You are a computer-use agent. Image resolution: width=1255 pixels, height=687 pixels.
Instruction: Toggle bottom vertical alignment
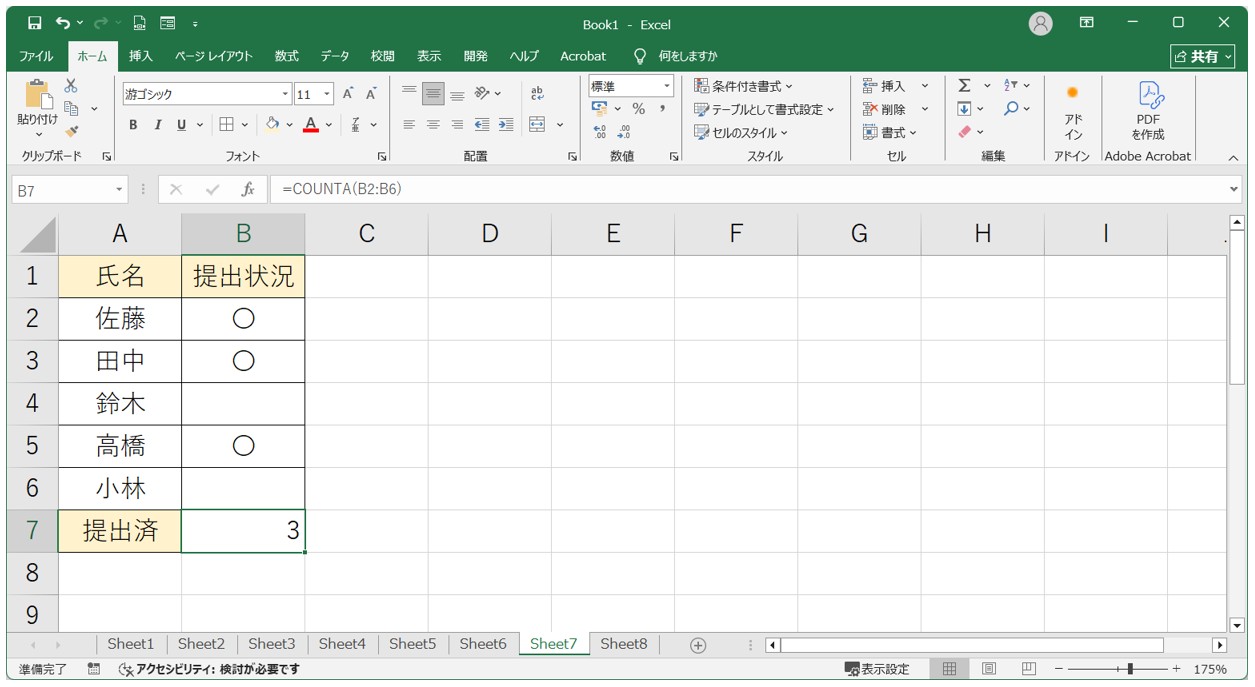coord(457,94)
